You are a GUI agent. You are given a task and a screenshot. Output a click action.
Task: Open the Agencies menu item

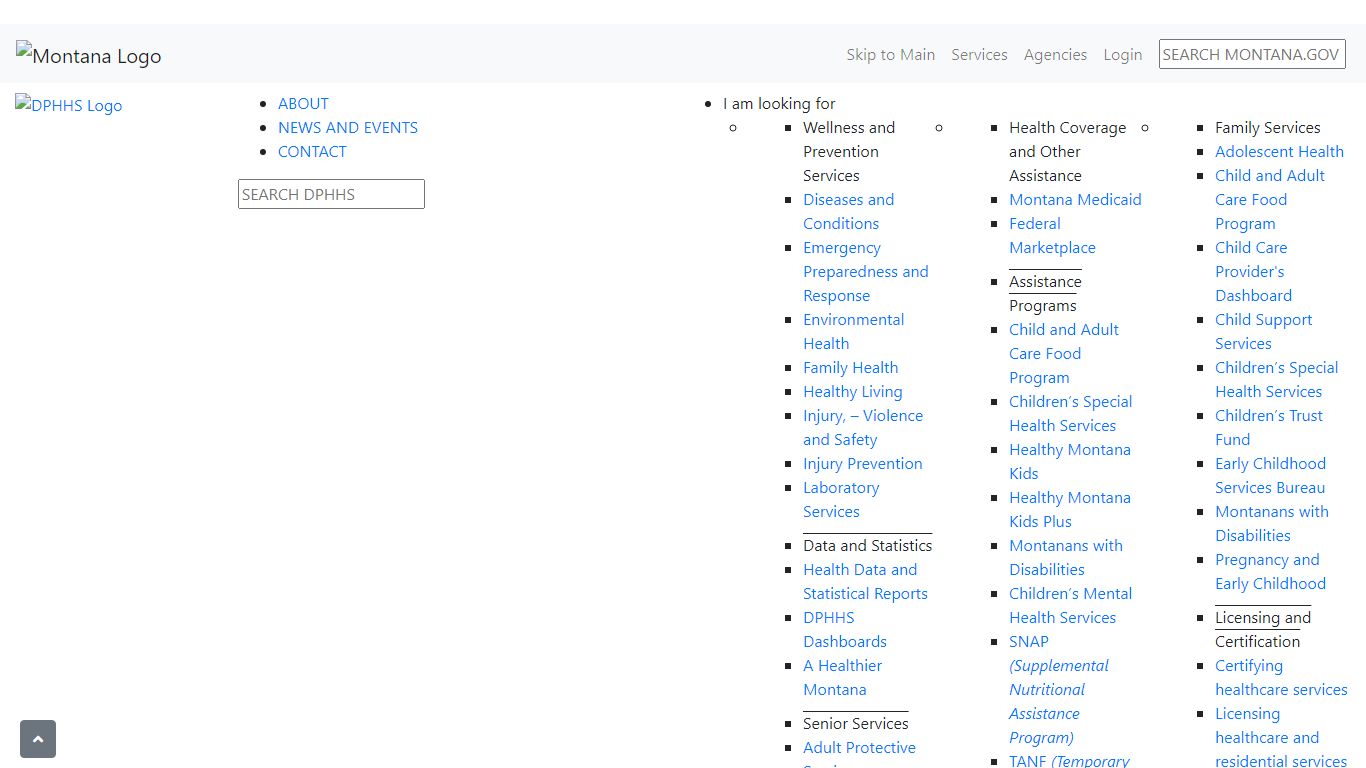(x=1055, y=55)
